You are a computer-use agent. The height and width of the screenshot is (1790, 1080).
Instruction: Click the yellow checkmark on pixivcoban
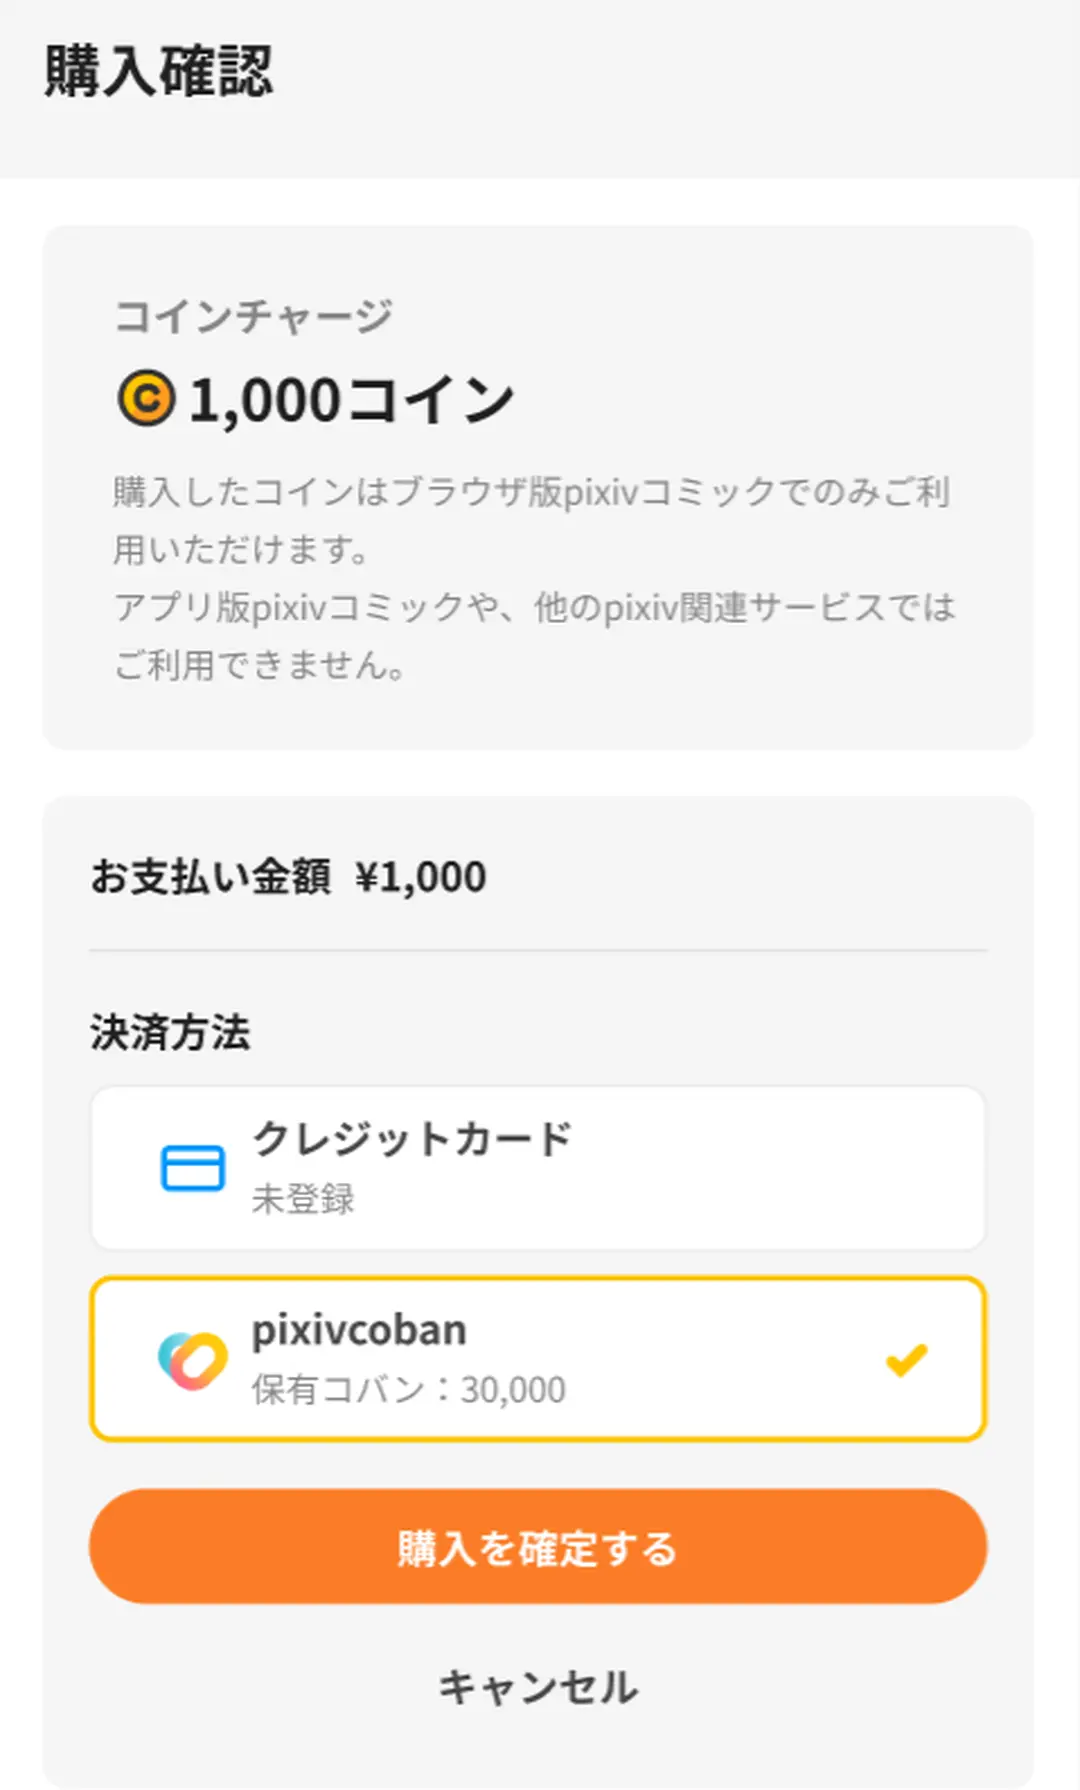point(906,1360)
